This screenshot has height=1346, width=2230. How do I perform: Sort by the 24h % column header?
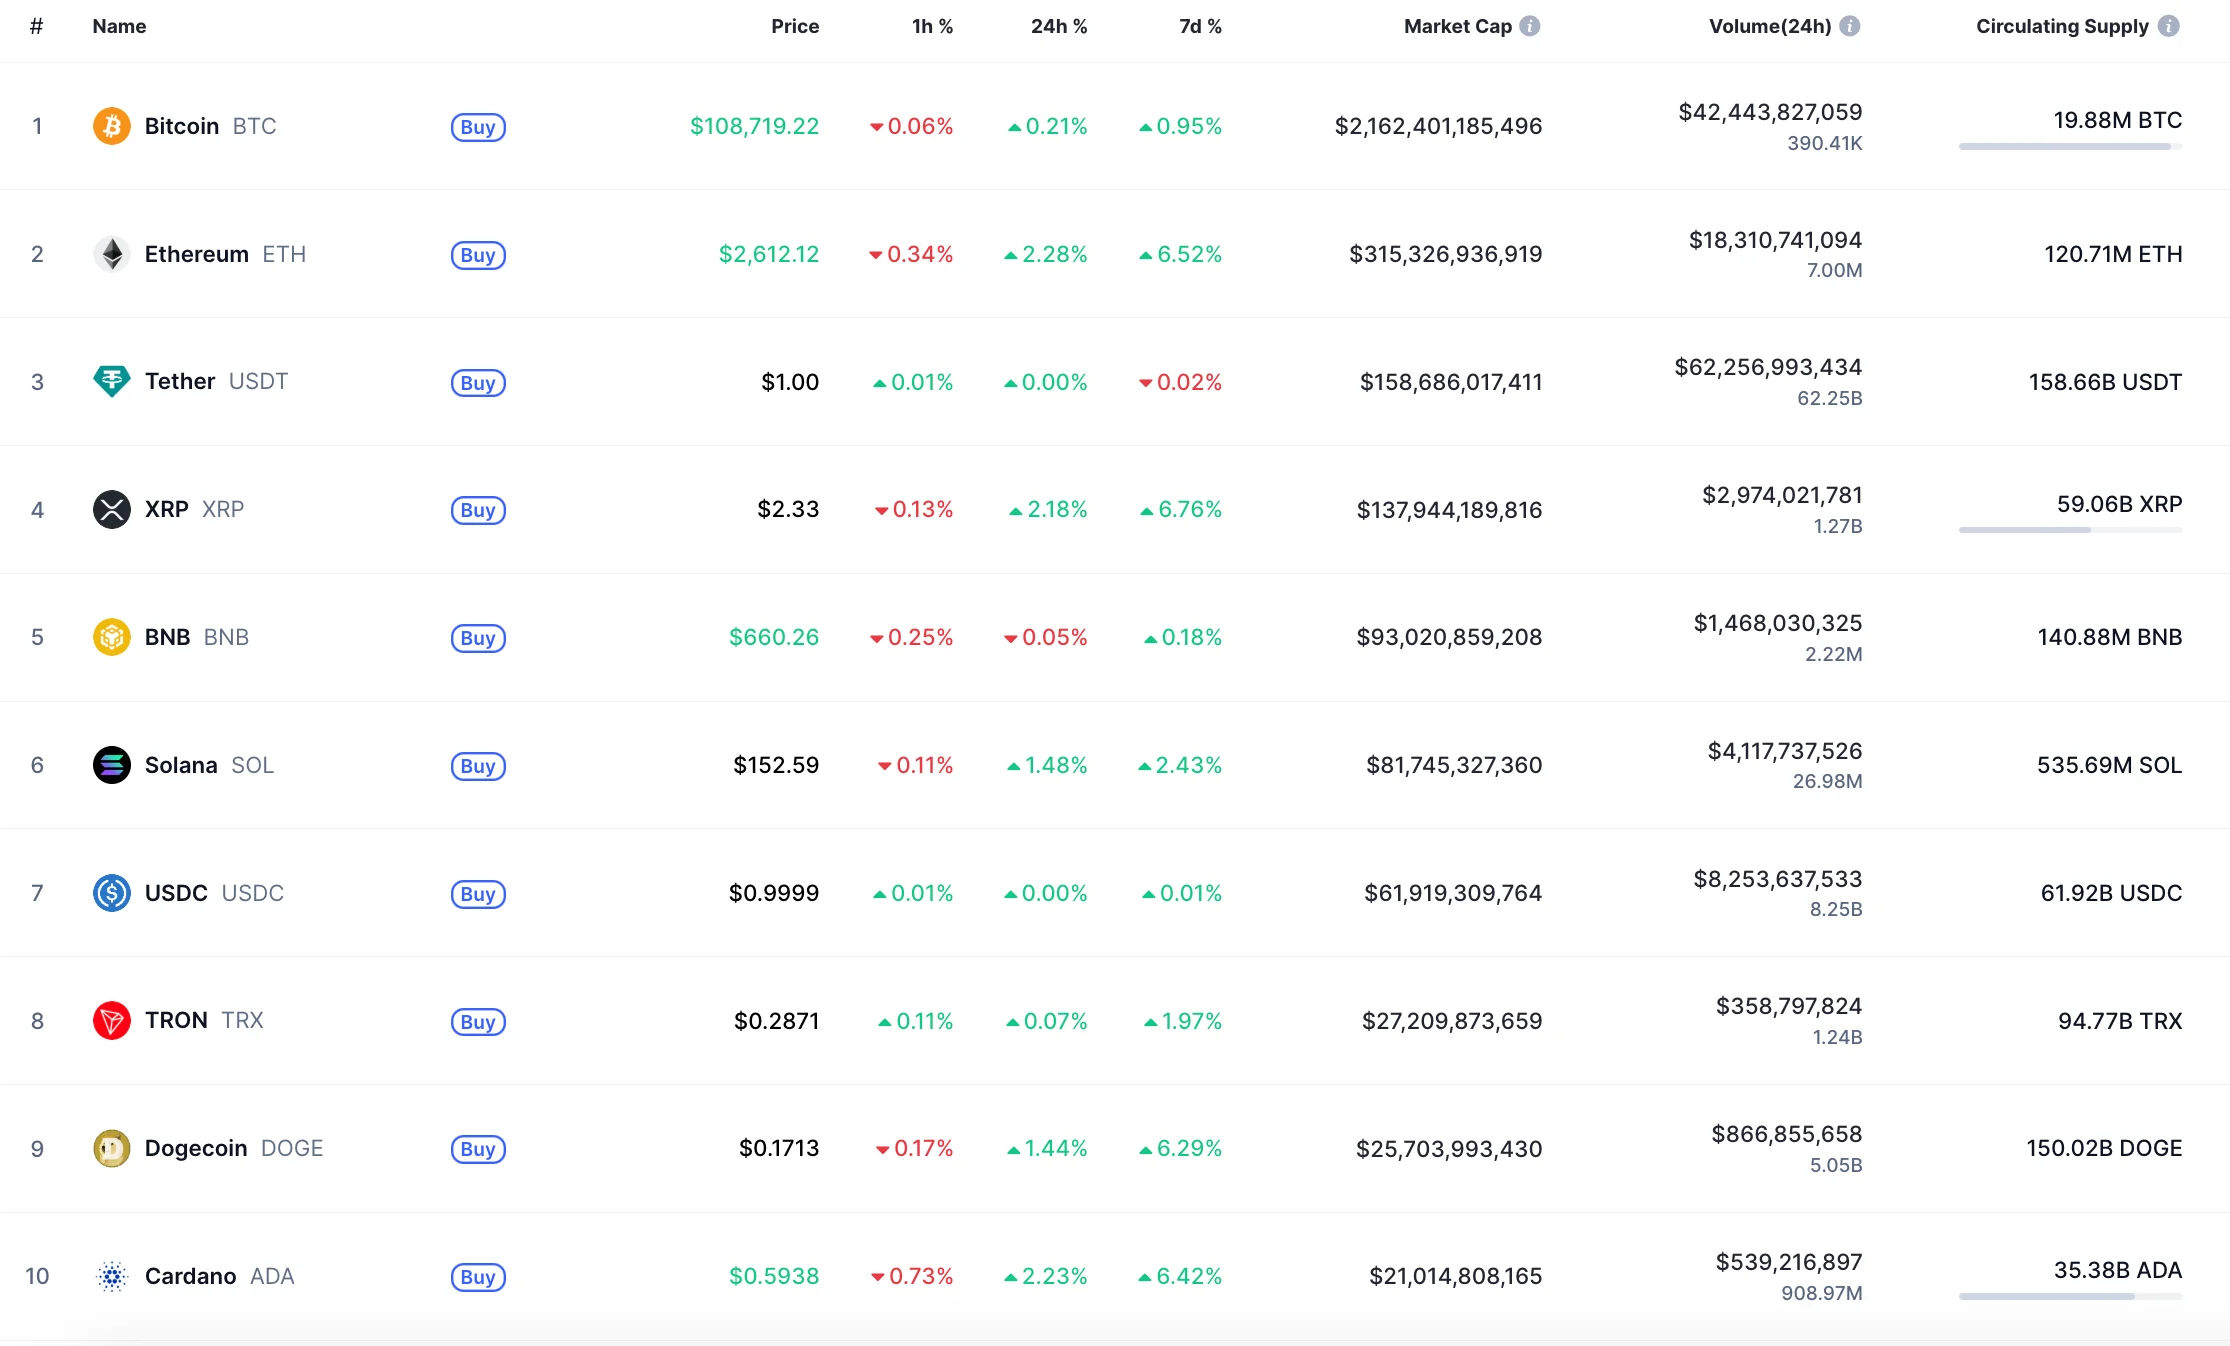click(x=1058, y=26)
